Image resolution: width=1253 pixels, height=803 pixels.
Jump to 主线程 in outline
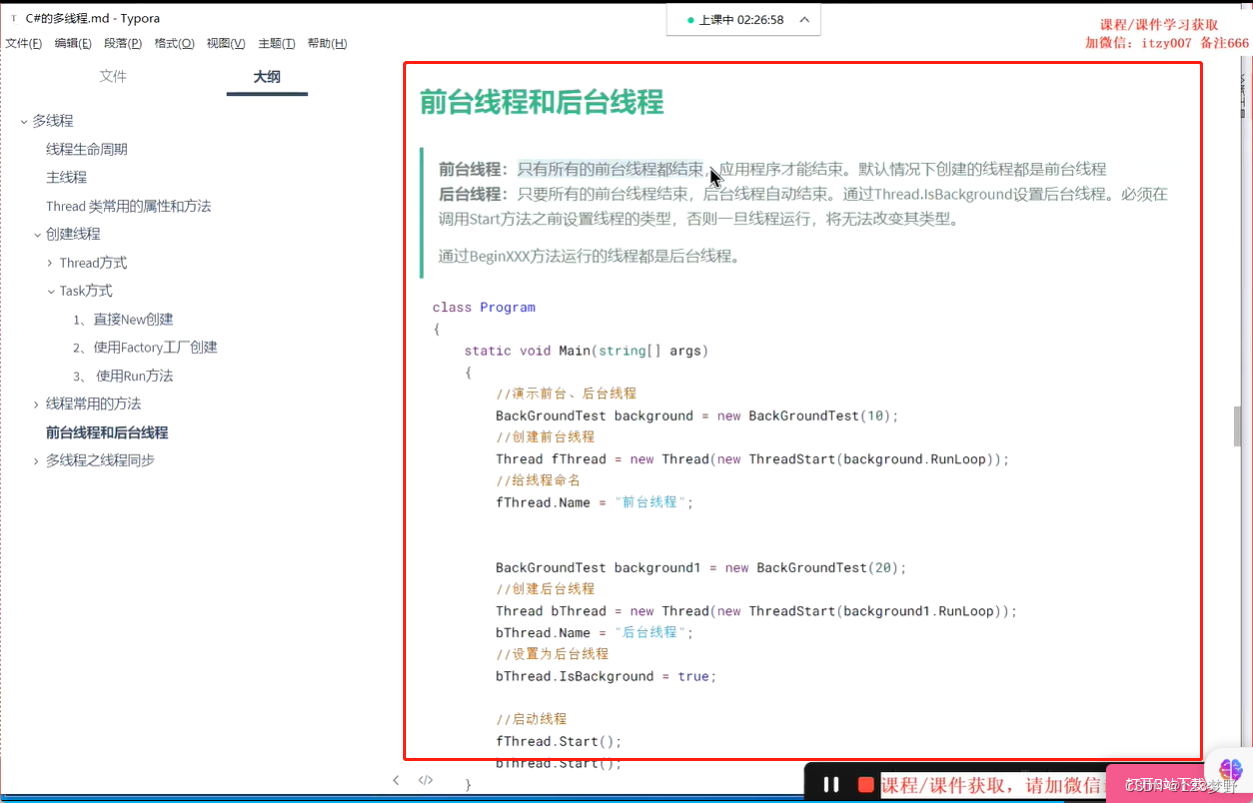coord(66,177)
